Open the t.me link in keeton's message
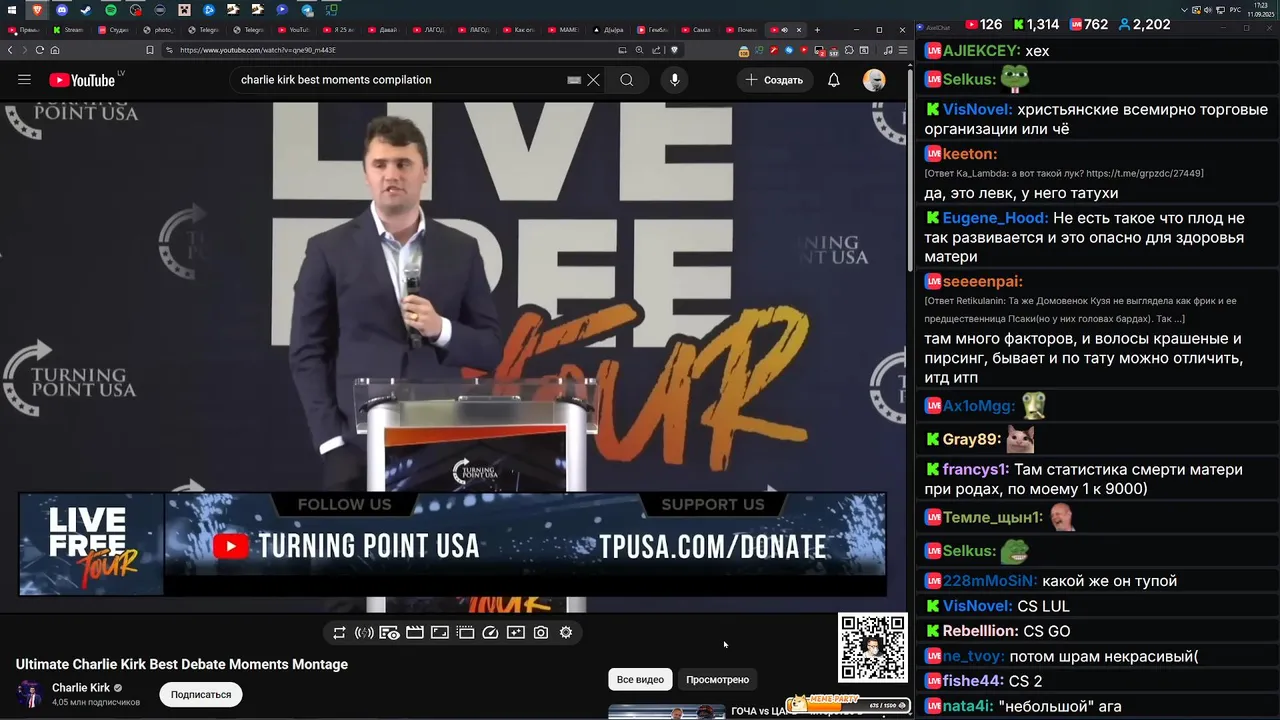1280x720 pixels. click(x=1145, y=173)
